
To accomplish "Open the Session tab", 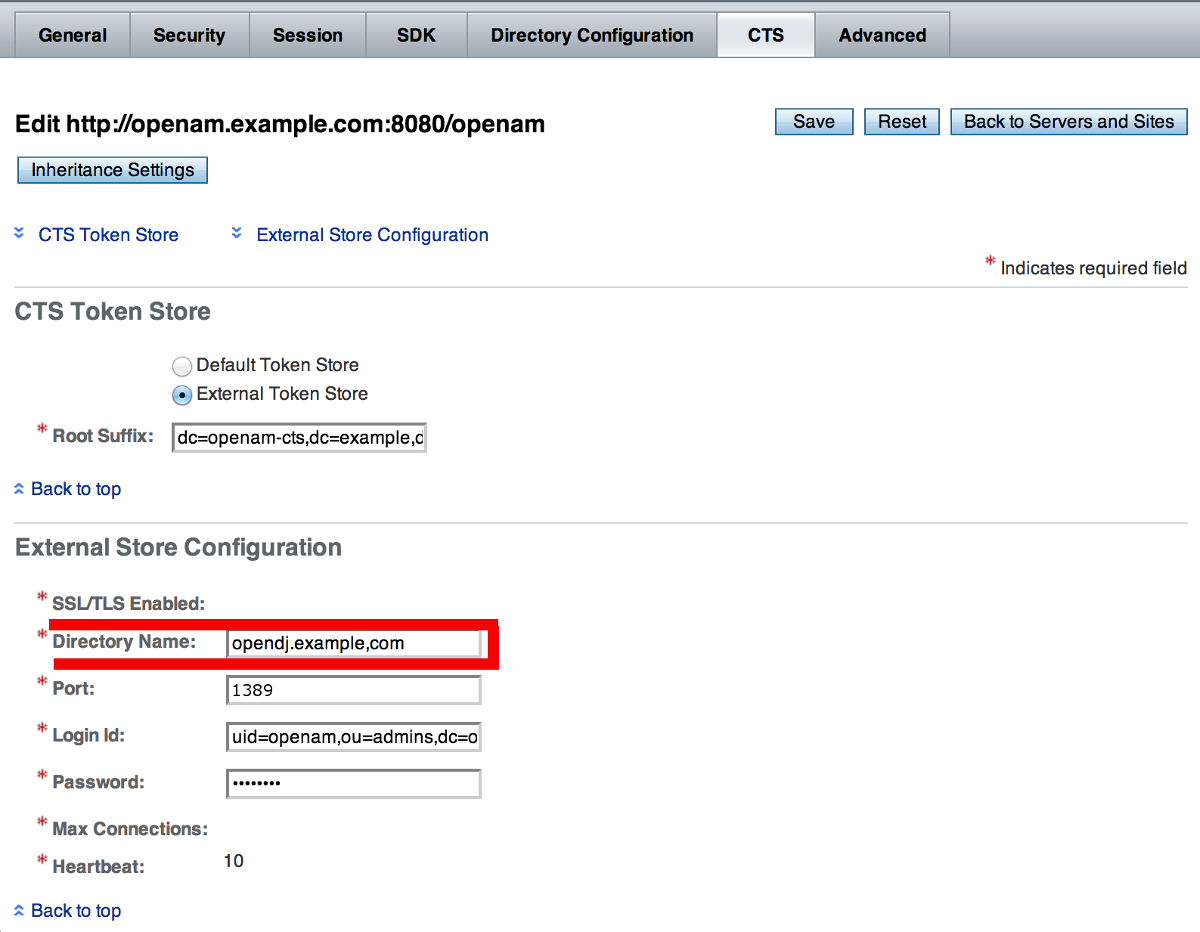I will [307, 35].
